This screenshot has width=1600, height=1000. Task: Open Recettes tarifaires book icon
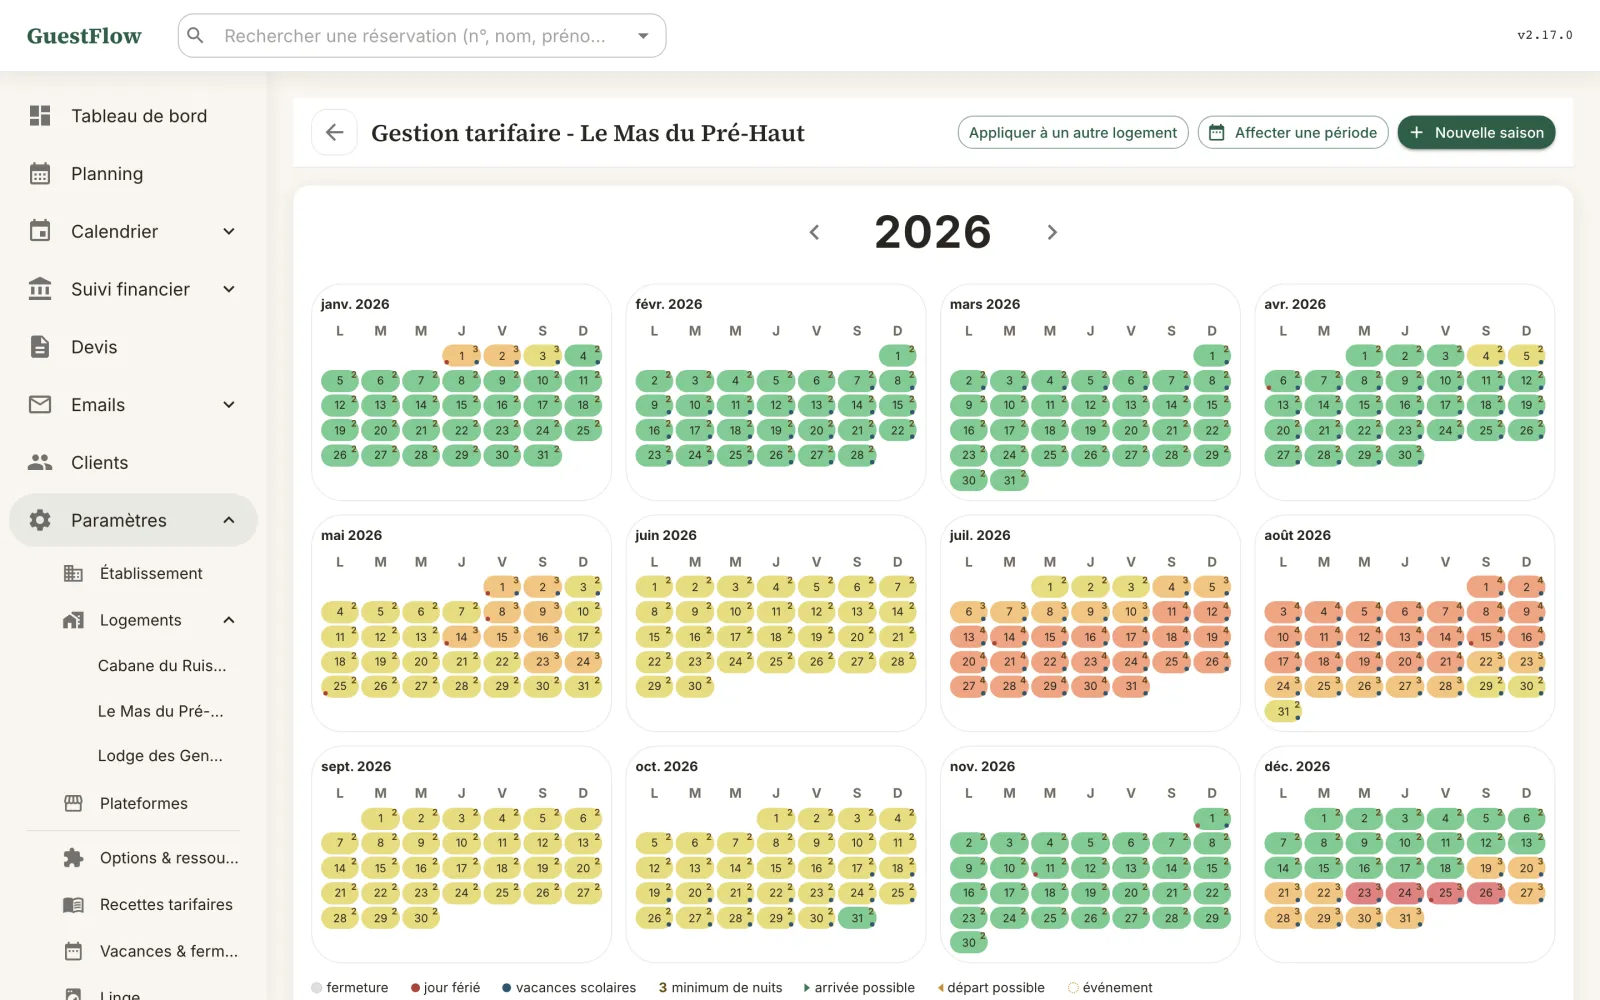[x=73, y=904]
